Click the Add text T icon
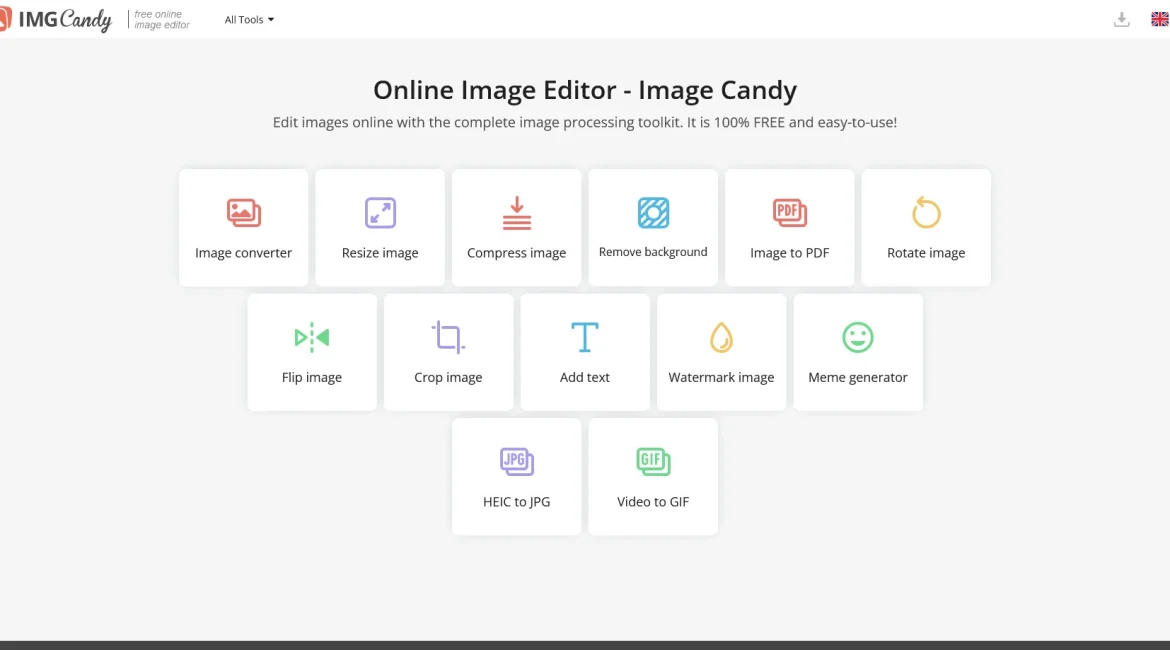This screenshot has width=1170, height=650. [x=585, y=337]
